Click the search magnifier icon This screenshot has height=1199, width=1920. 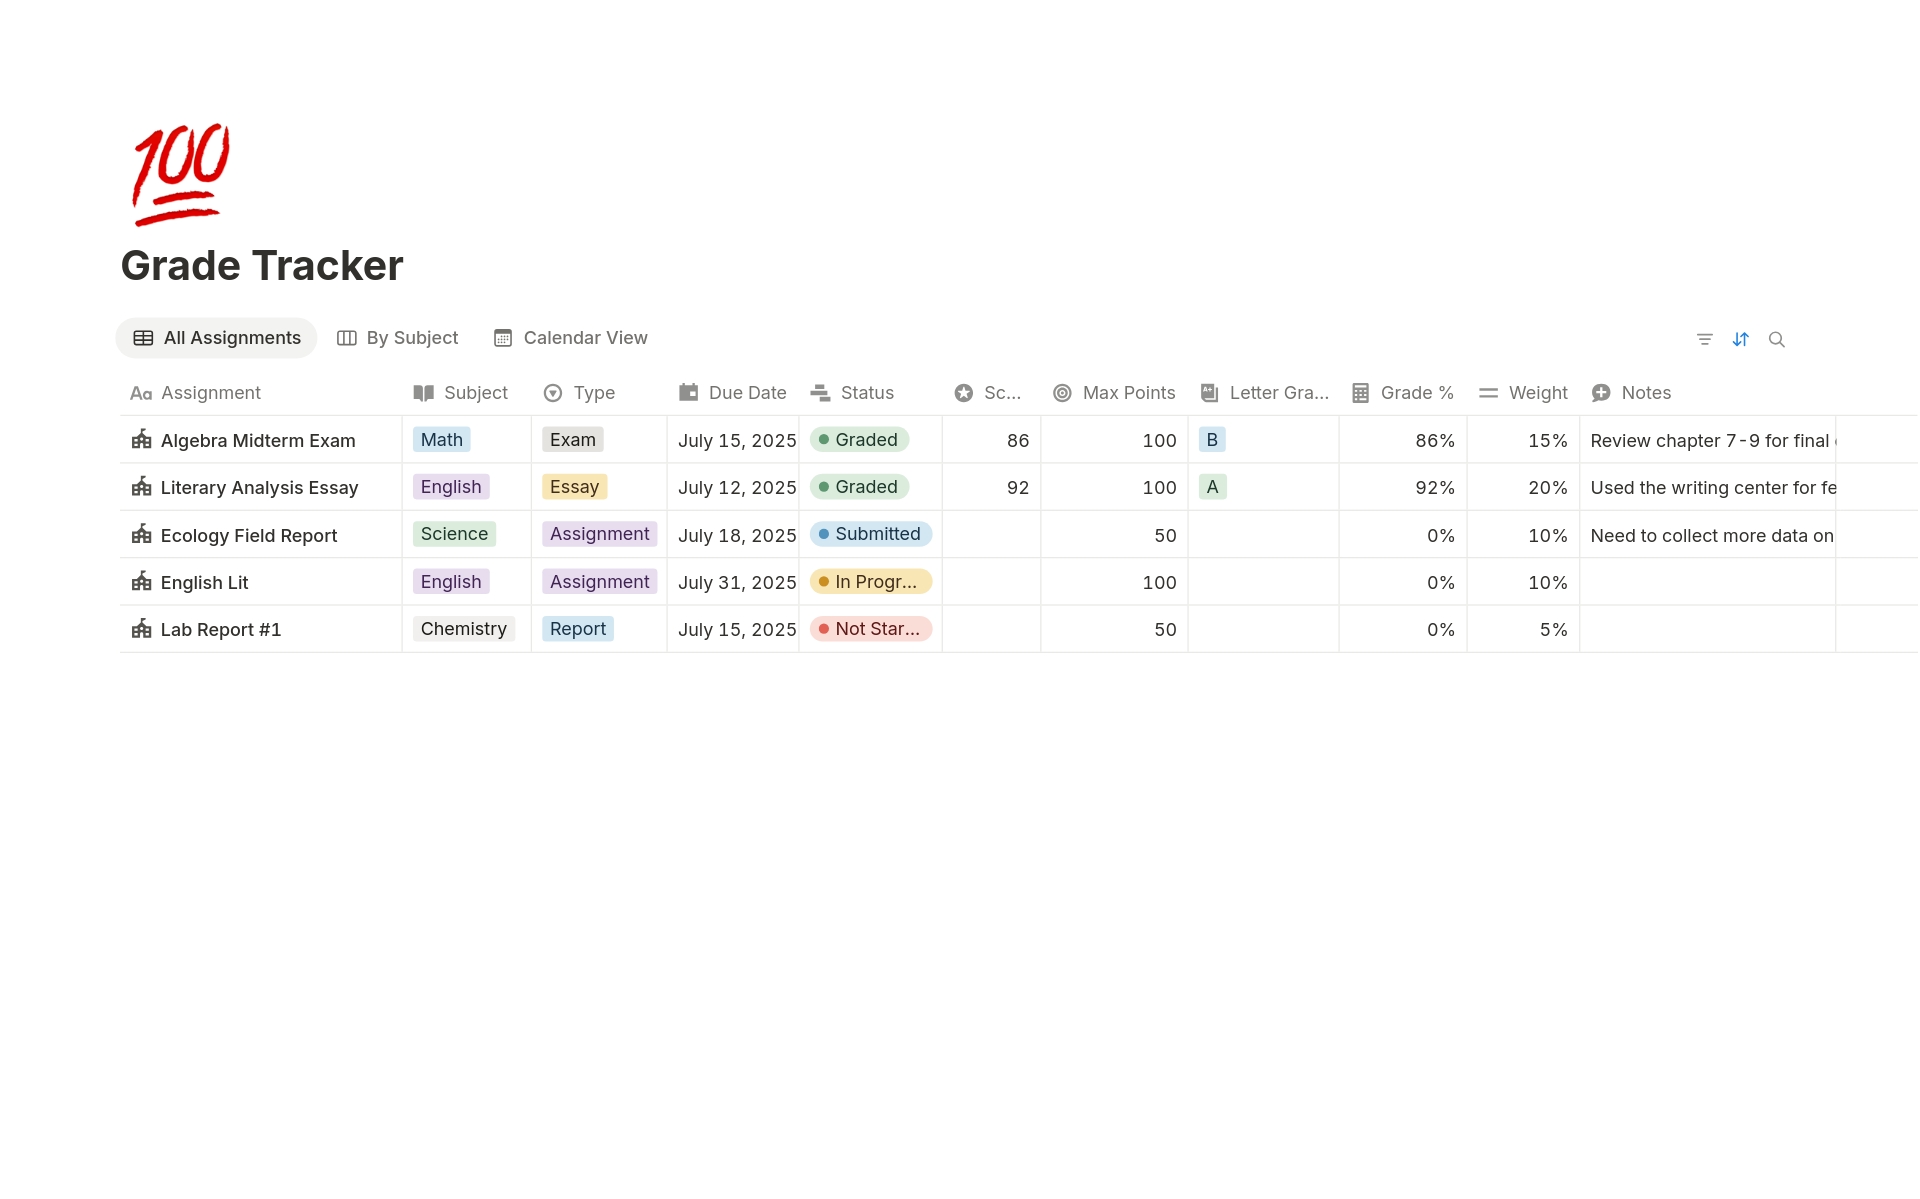pos(1776,340)
